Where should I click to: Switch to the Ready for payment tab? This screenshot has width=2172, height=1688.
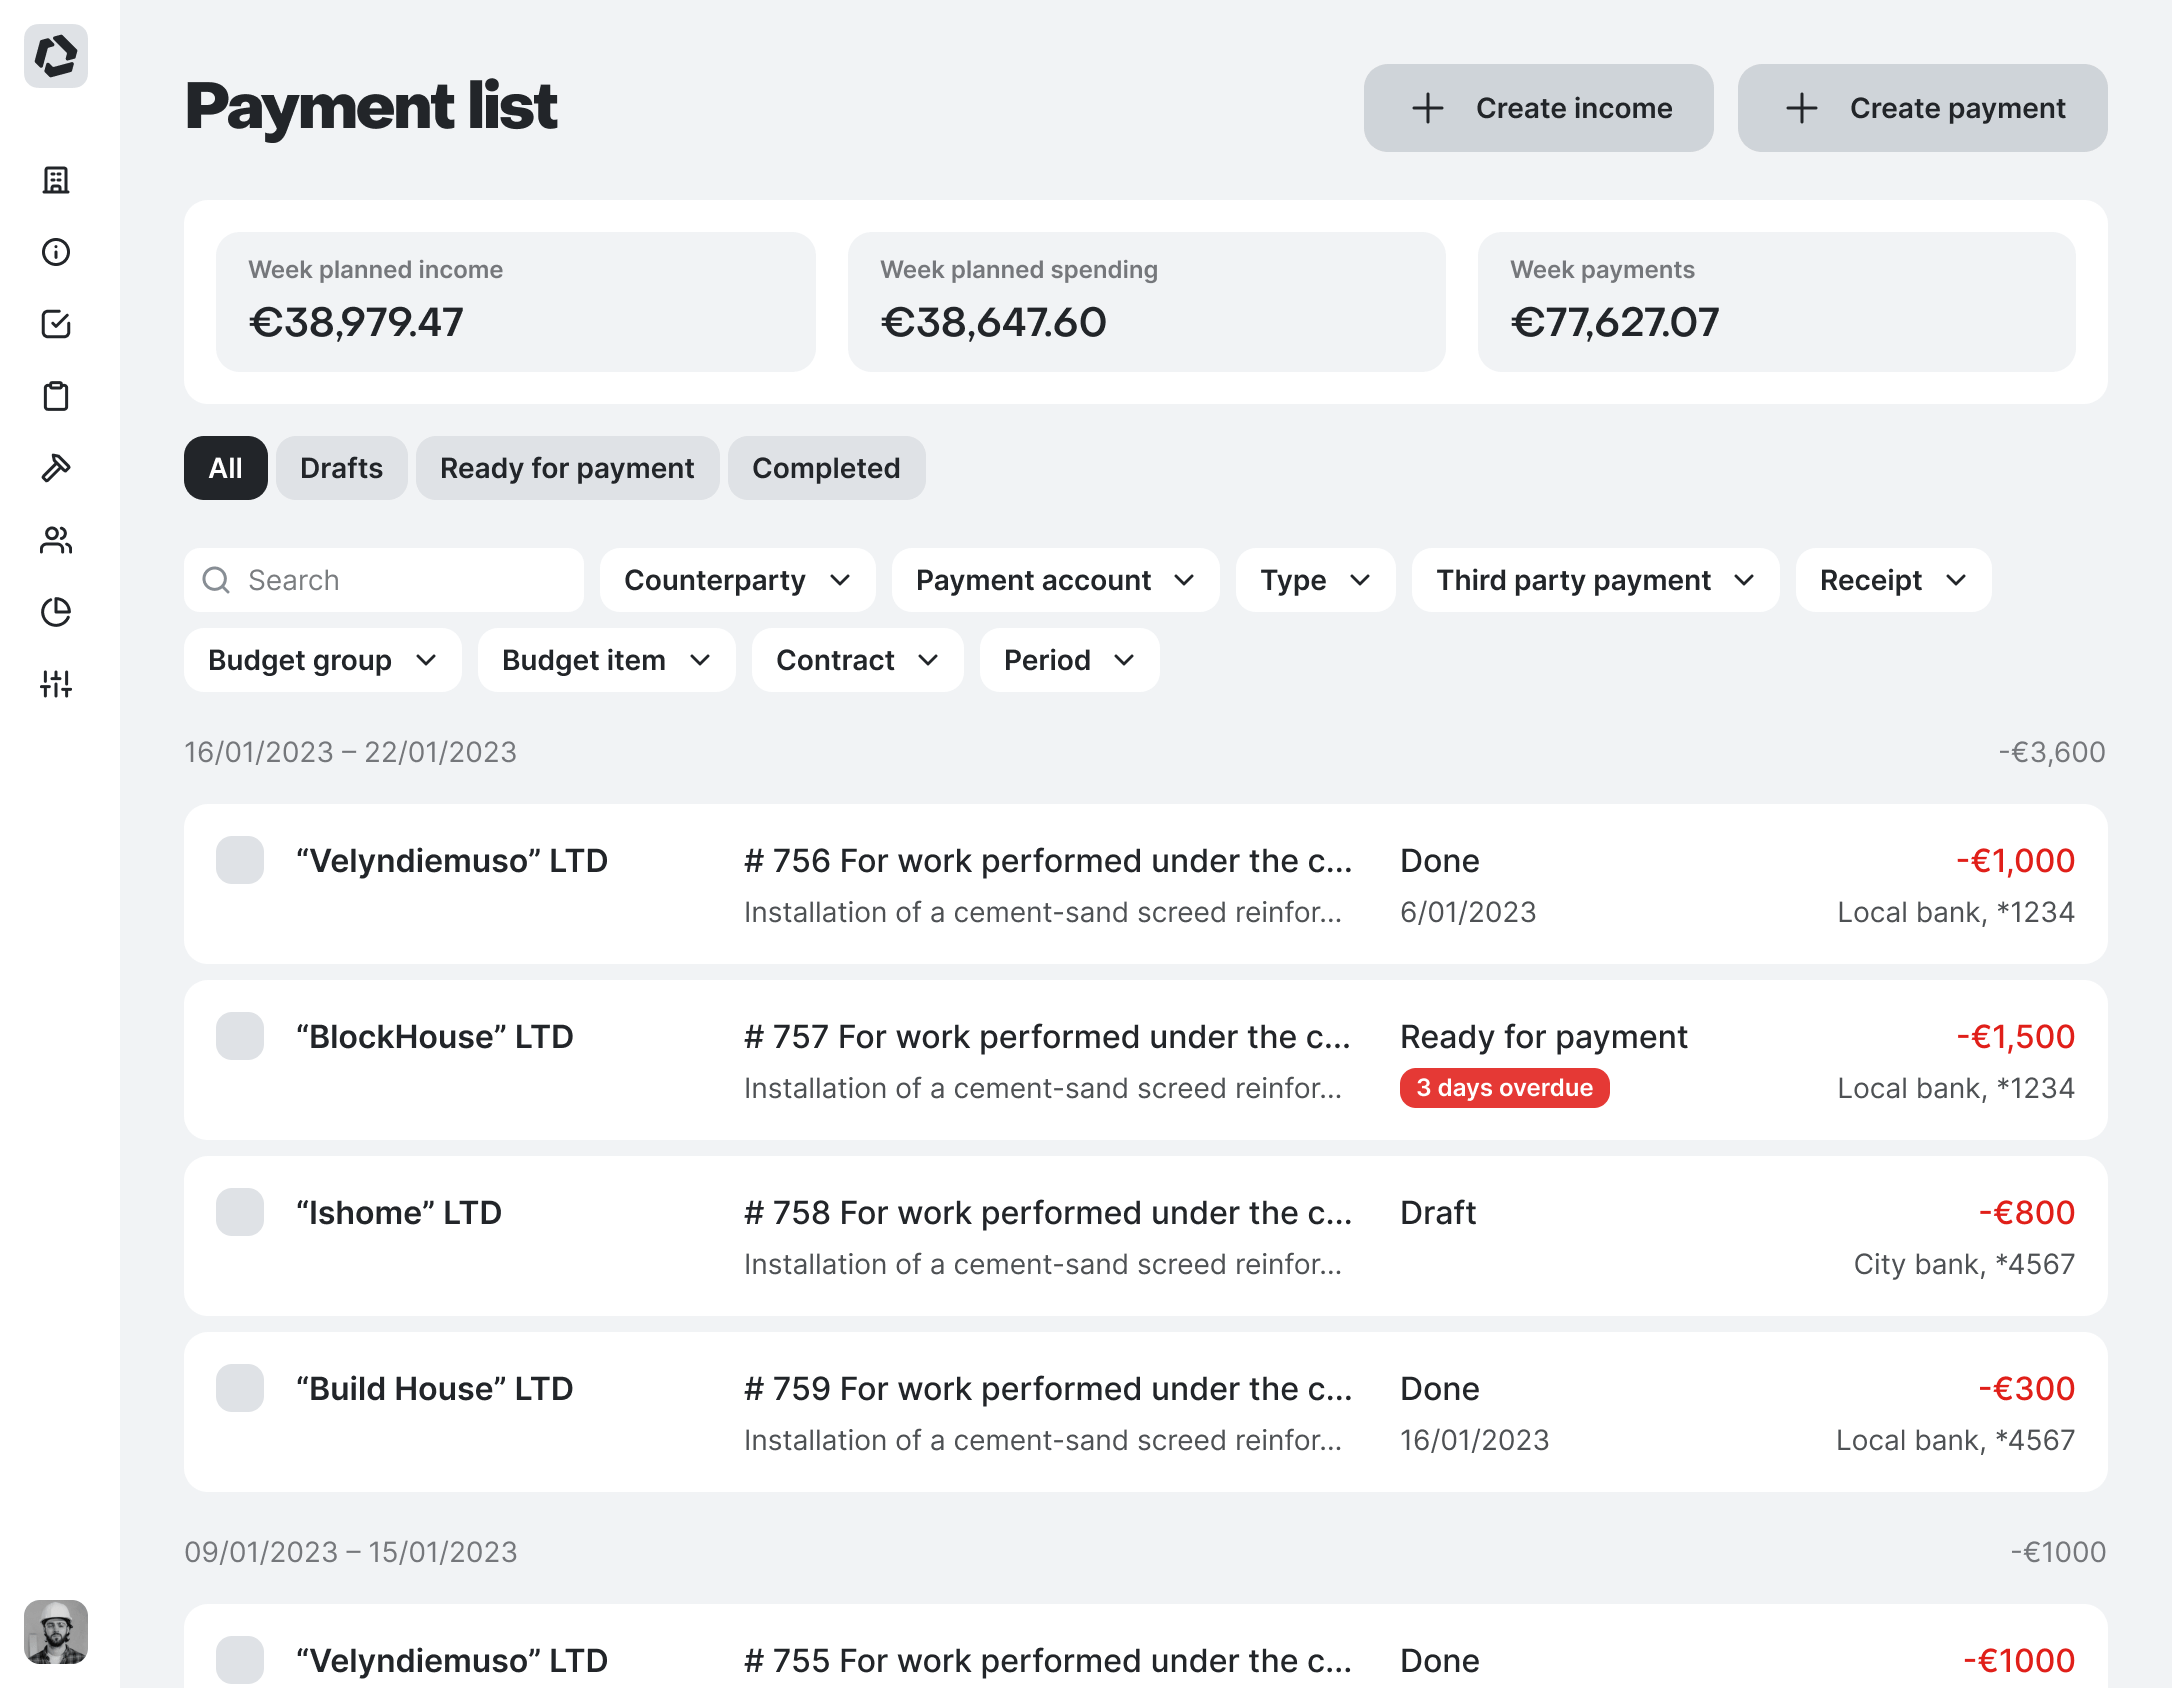[x=568, y=468]
